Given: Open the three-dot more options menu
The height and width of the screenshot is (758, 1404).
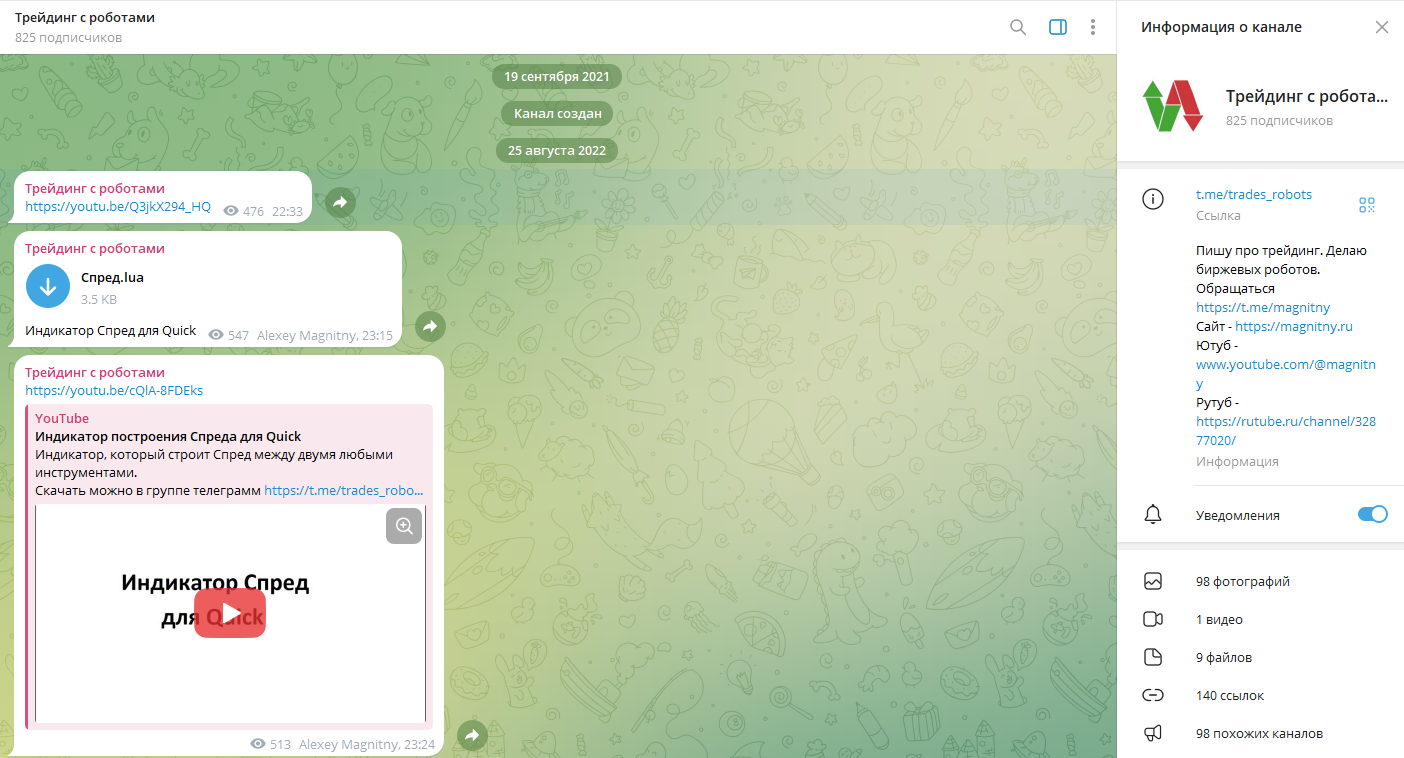Looking at the screenshot, I should point(1094,27).
